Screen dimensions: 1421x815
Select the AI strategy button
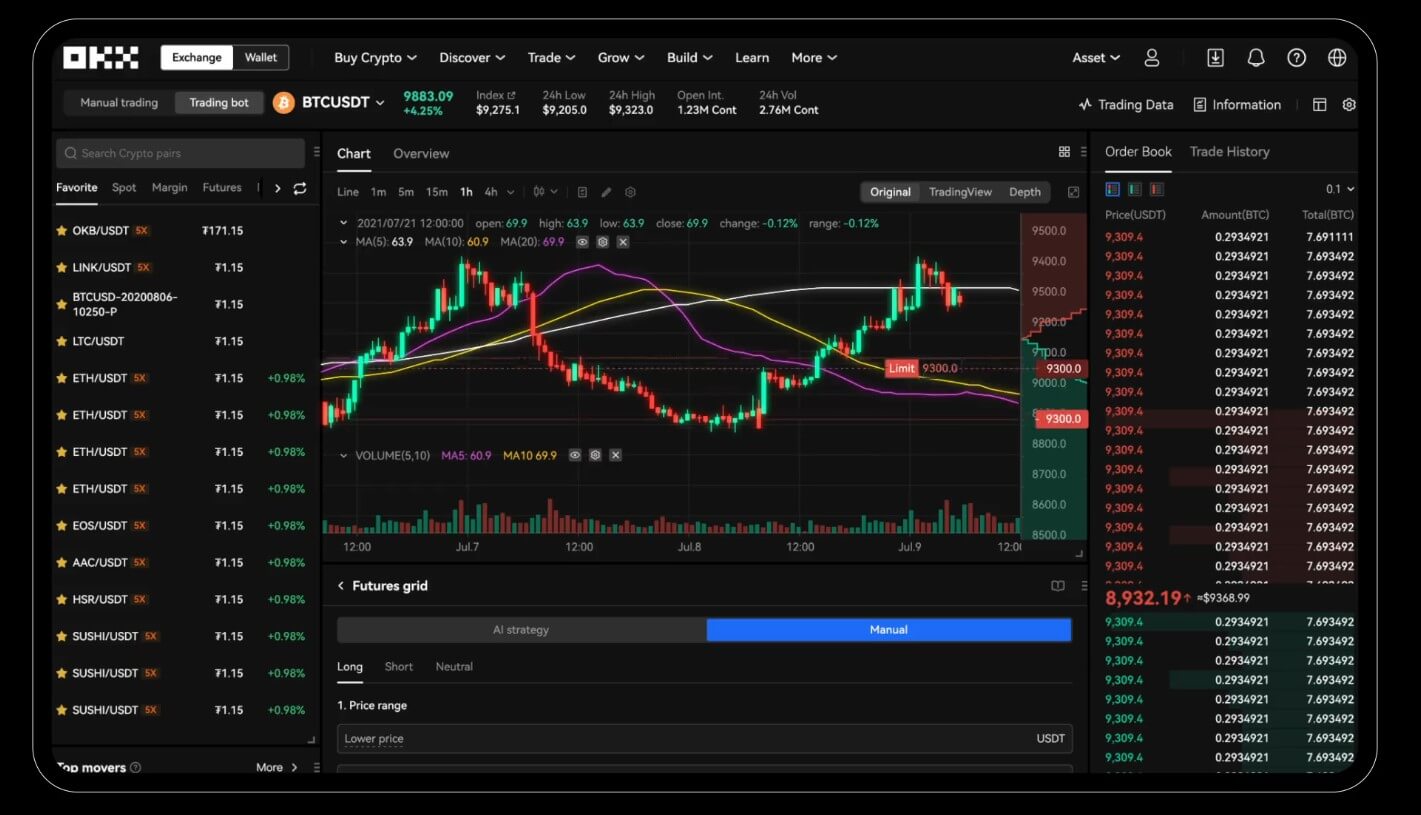click(x=521, y=630)
